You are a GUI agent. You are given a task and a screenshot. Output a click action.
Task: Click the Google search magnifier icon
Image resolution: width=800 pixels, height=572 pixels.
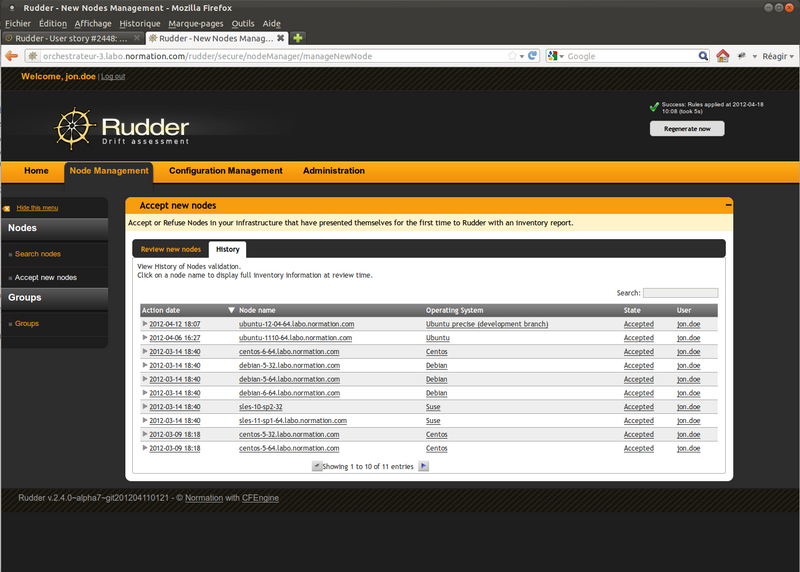click(x=703, y=56)
